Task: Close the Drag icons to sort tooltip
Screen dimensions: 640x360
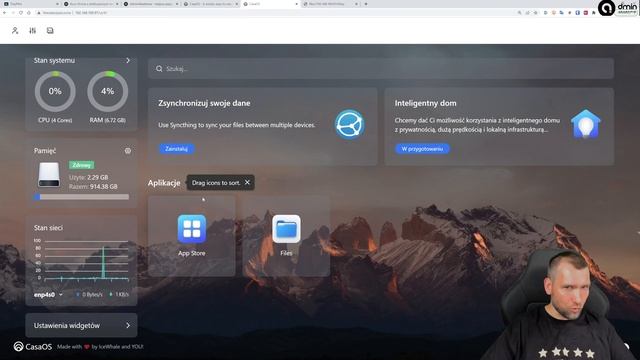Action: click(247, 182)
